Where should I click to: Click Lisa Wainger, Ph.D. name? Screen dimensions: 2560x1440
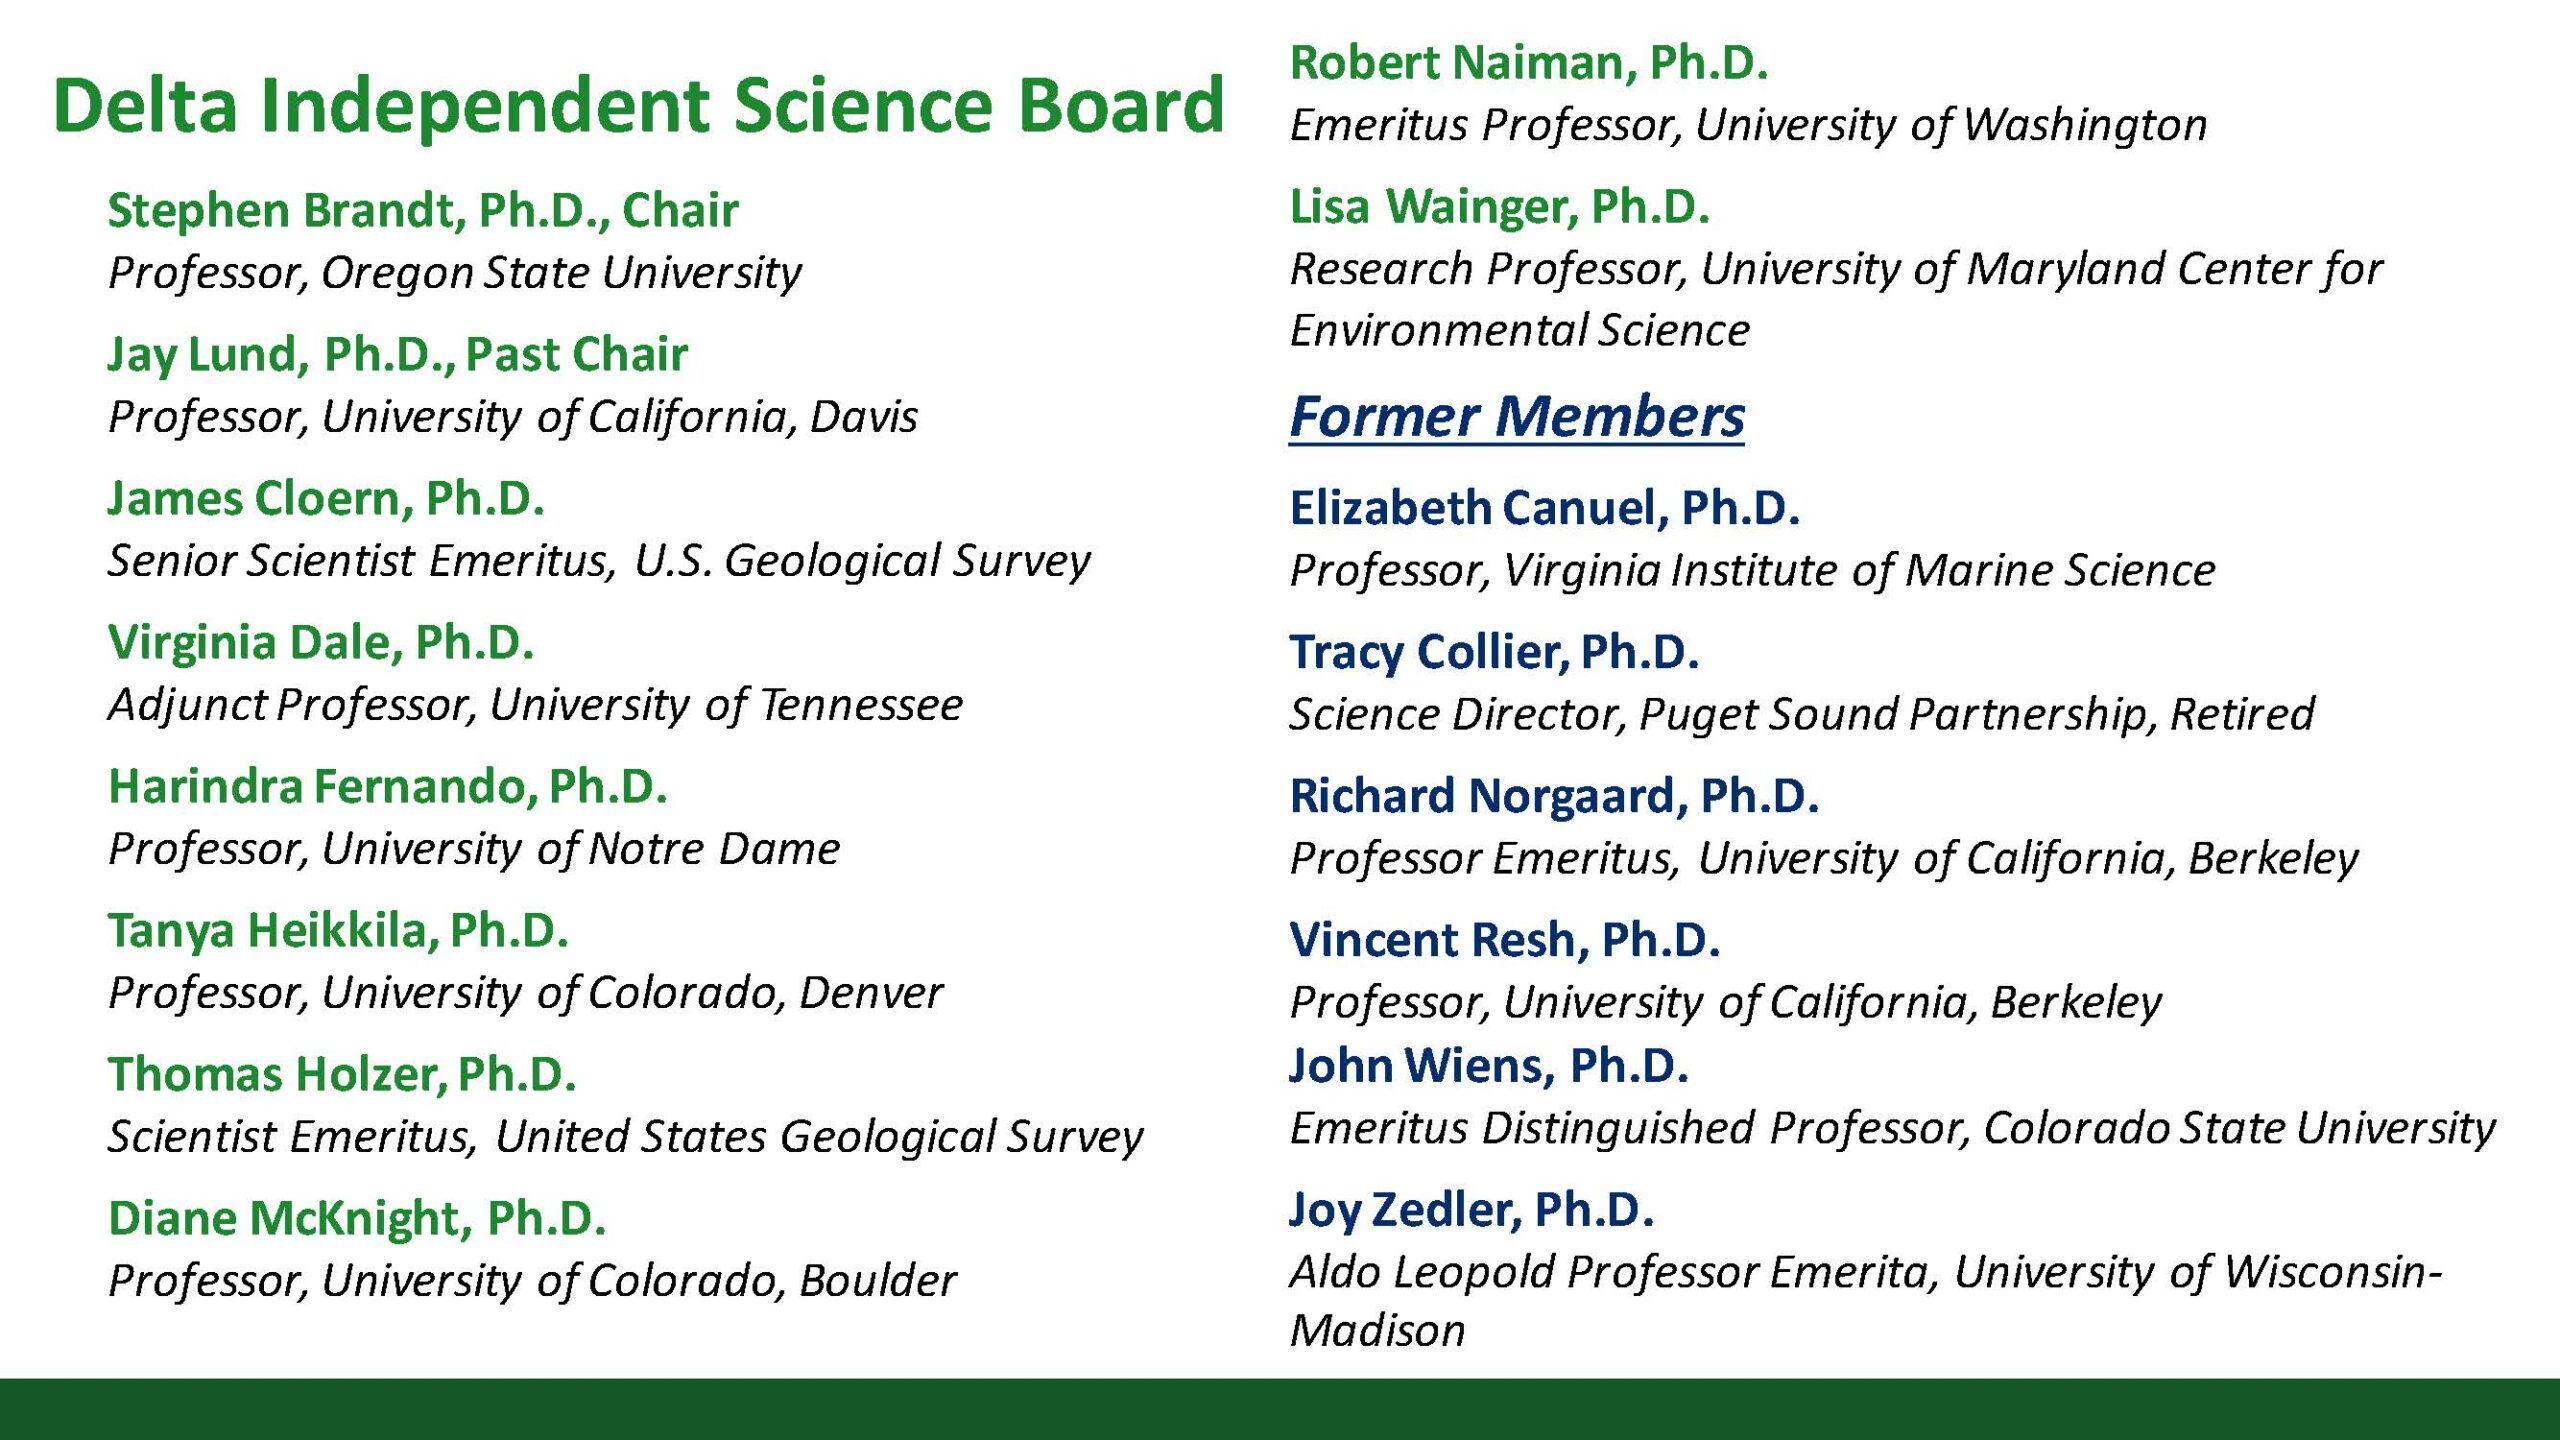point(1500,207)
